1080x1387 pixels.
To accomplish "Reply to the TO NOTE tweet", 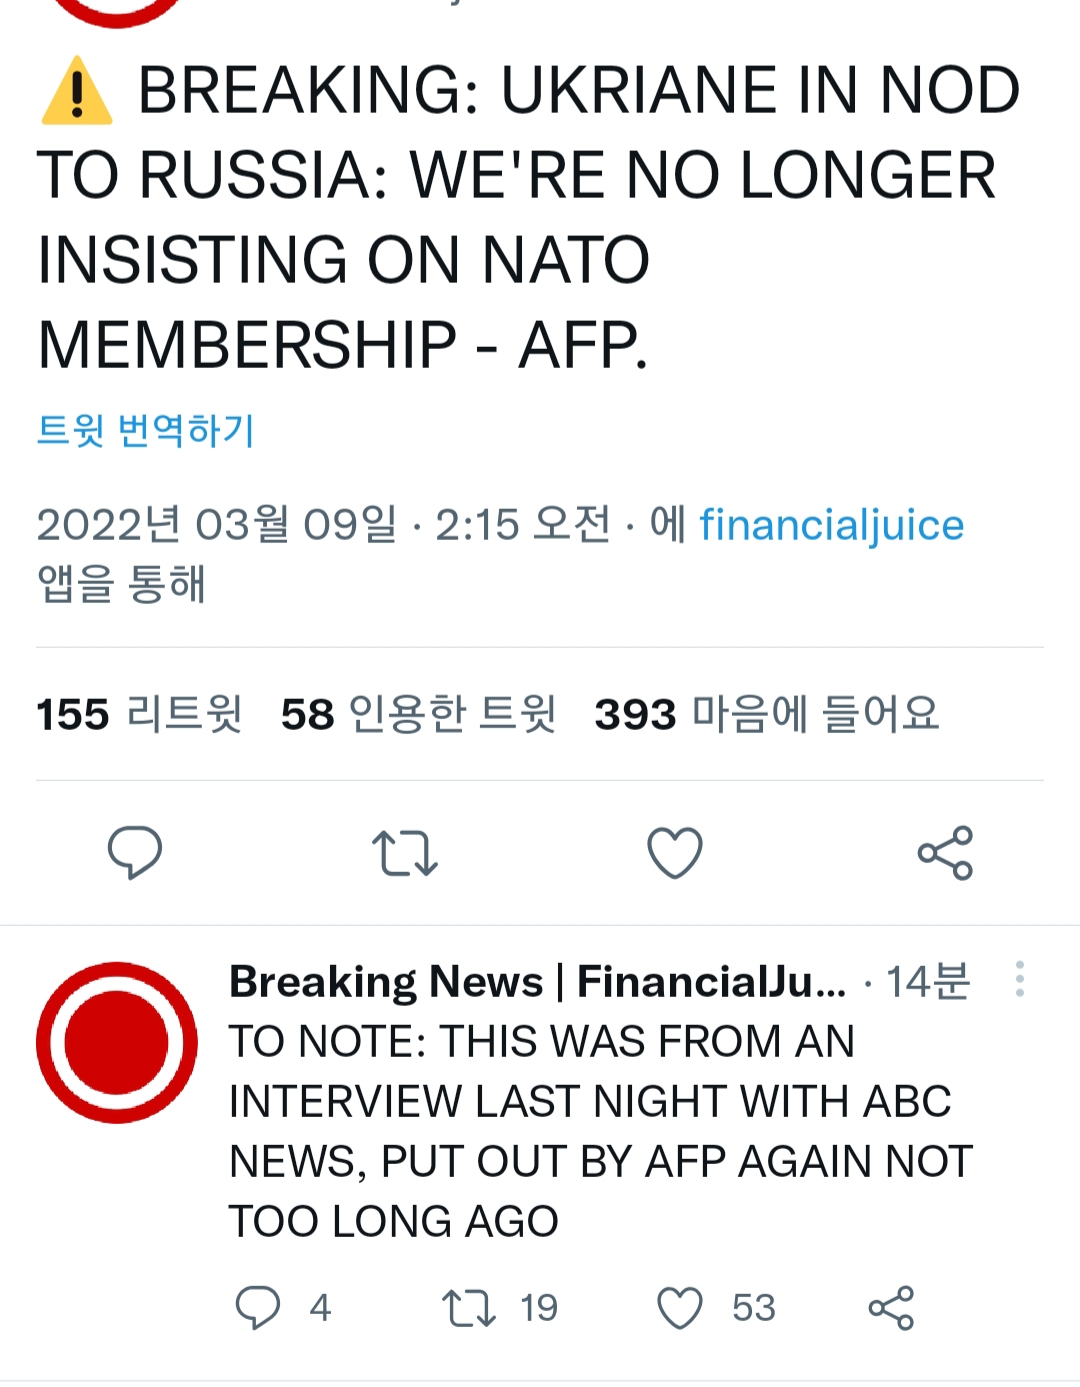I will pyautogui.click(x=258, y=1307).
